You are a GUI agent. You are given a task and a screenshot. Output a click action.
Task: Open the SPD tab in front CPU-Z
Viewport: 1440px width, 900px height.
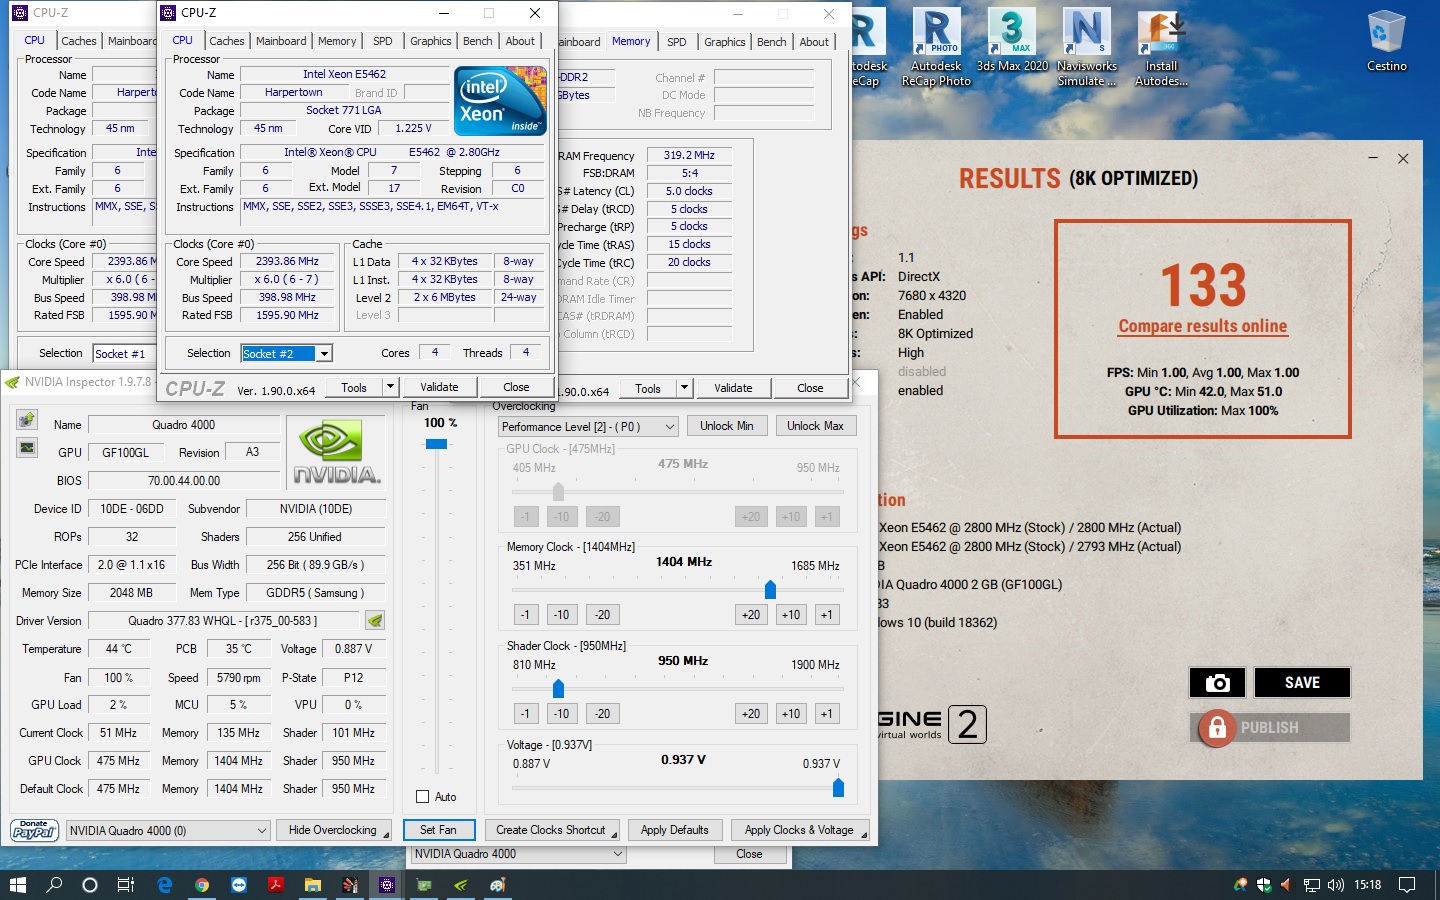tap(383, 41)
